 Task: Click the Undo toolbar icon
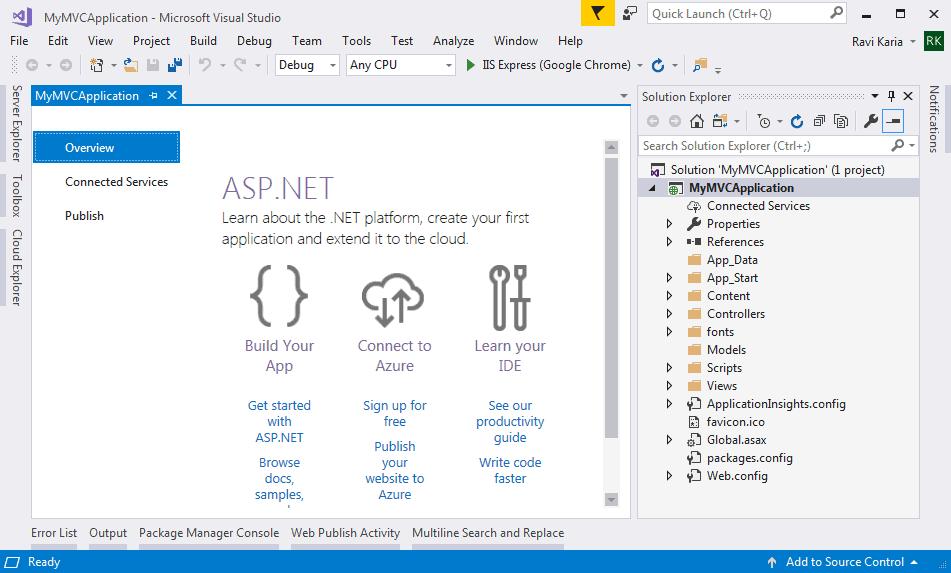206,65
